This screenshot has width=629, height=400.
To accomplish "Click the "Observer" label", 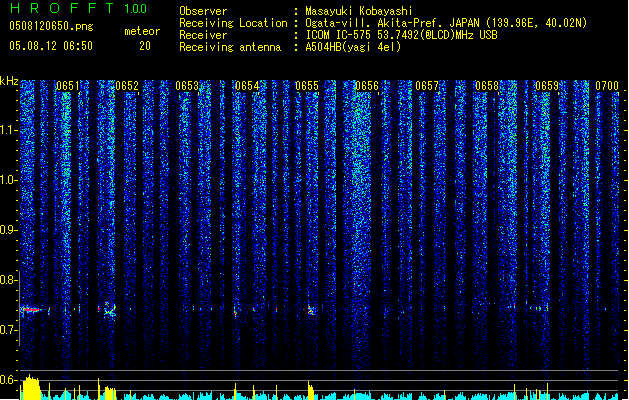I will click(203, 11).
